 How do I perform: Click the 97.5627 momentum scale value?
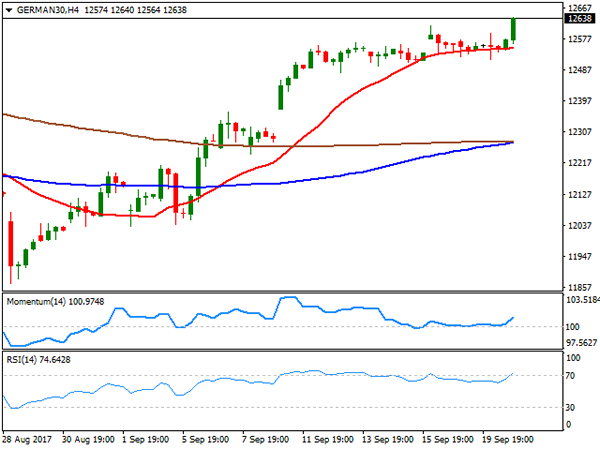tap(582, 342)
